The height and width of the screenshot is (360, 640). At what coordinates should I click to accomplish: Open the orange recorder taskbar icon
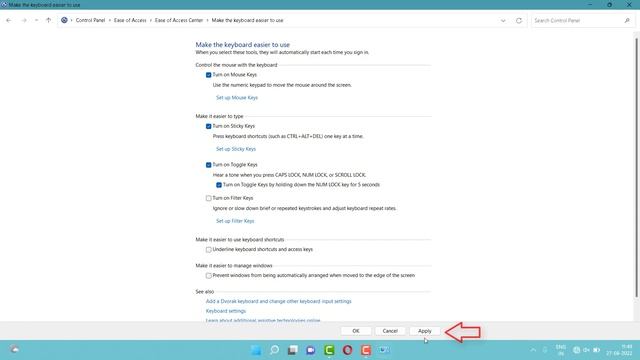point(366,350)
